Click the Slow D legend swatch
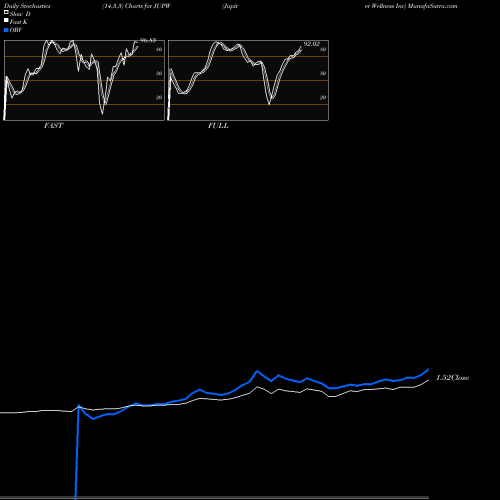 [6, 12]
